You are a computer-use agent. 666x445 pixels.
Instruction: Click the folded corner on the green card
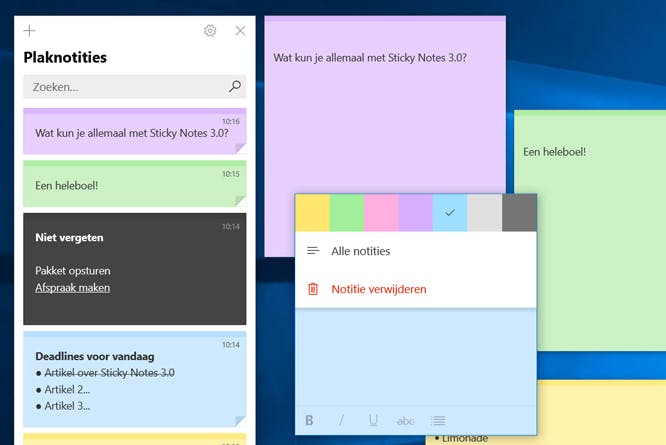click(x=240, y=200)
